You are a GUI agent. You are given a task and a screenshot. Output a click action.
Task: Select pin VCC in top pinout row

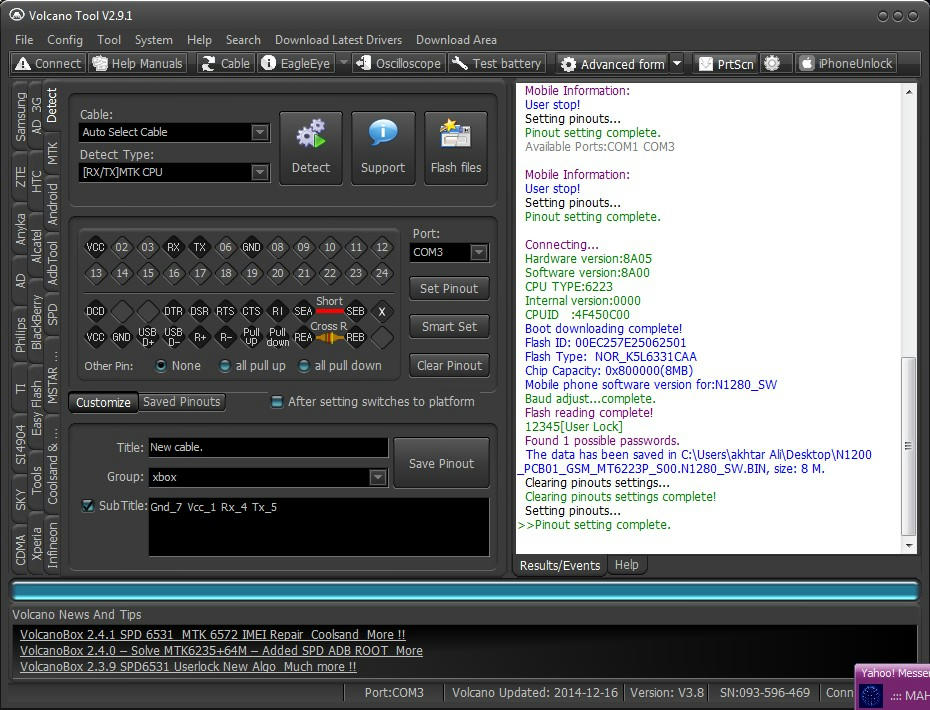point(95,247)
